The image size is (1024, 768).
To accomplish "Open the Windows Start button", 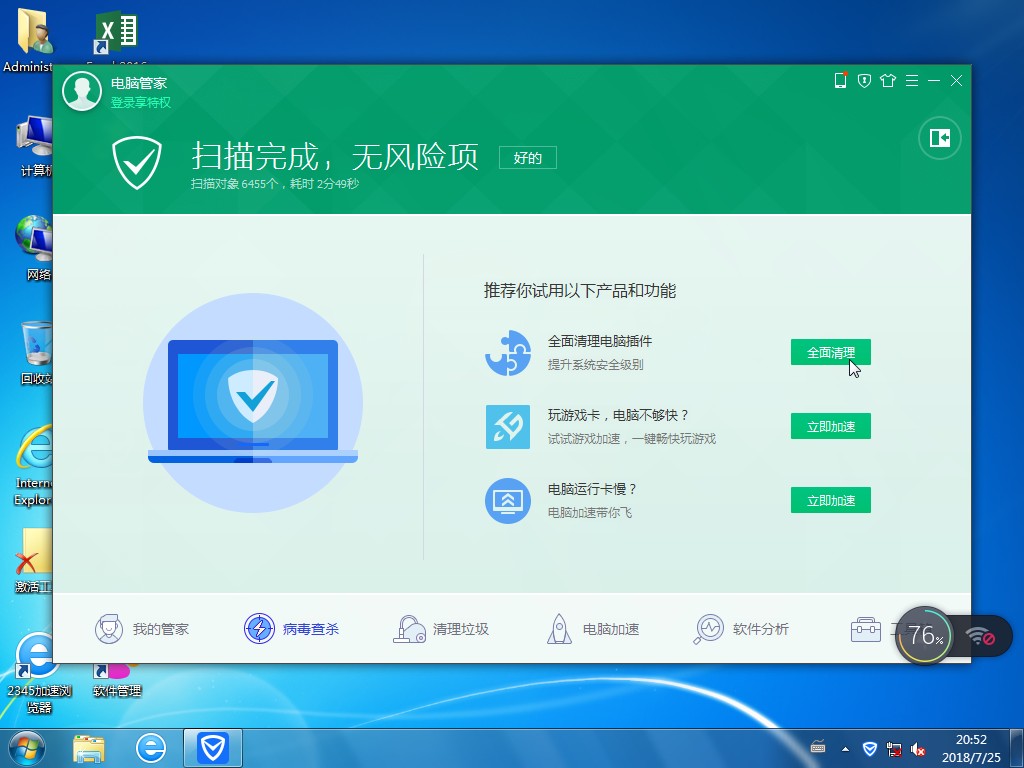I will pos(27,748).
